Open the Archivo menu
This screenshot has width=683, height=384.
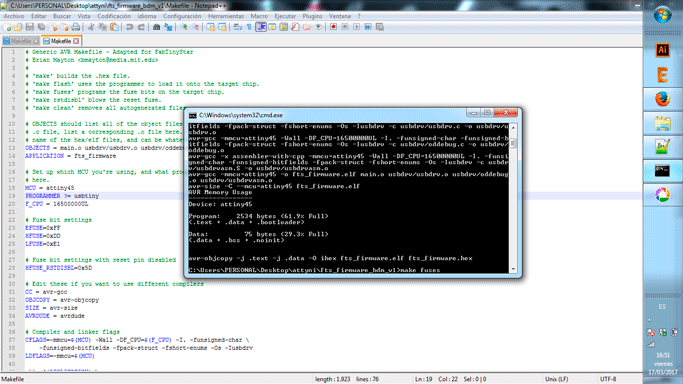14,16
